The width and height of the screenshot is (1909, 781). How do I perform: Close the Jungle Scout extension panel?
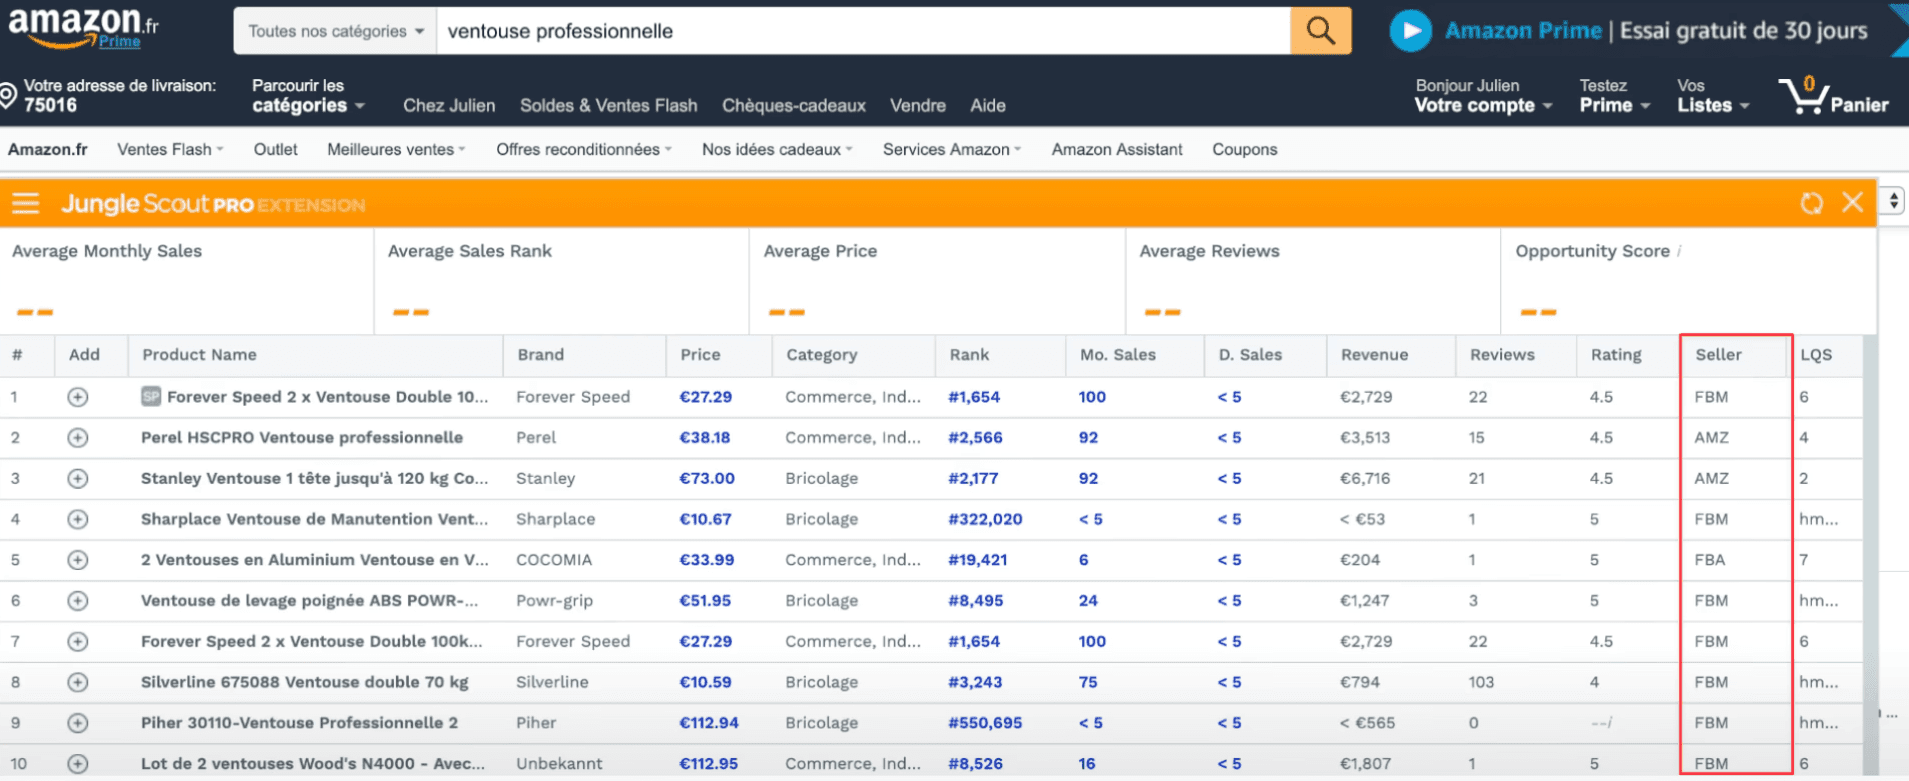[1852, 203]
